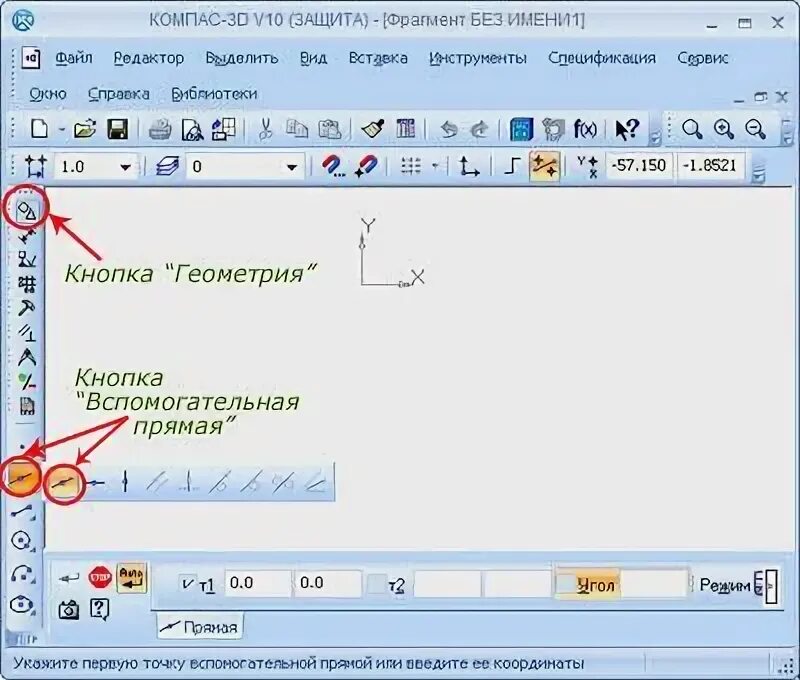
Task: Open Print preview icon
Action: point(192,130)
